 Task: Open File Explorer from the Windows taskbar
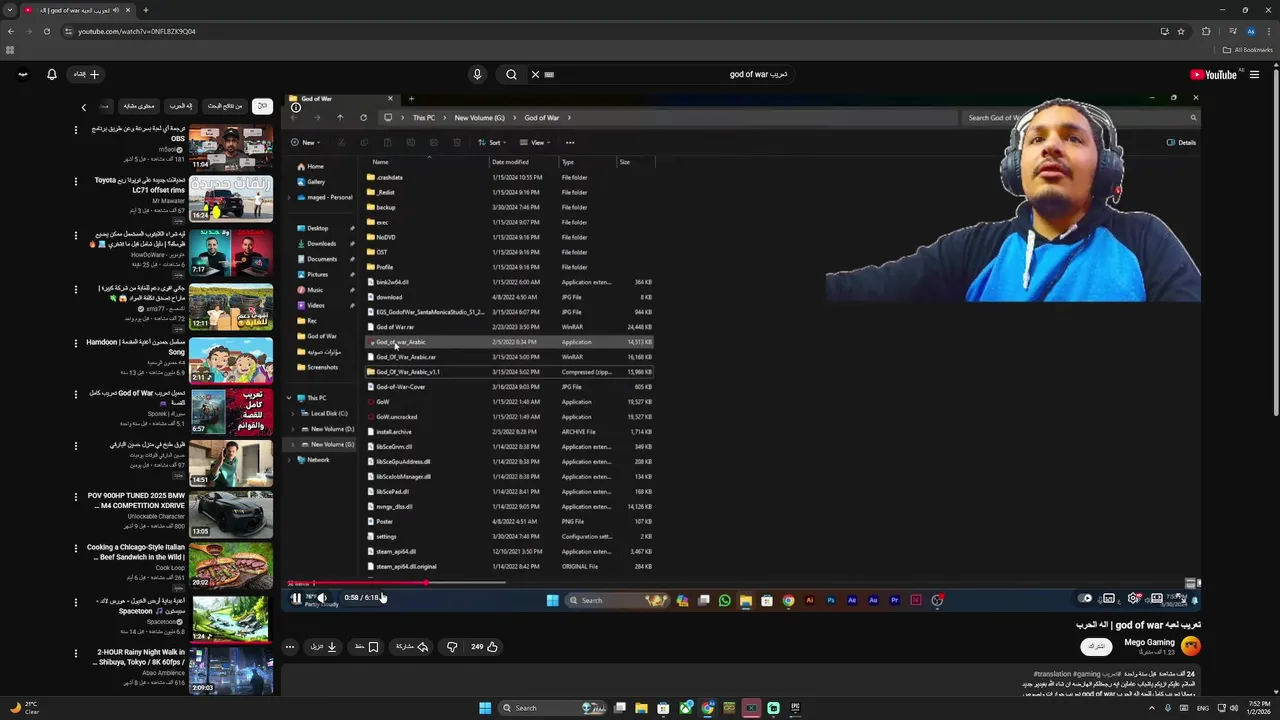(x=641, y=708)
